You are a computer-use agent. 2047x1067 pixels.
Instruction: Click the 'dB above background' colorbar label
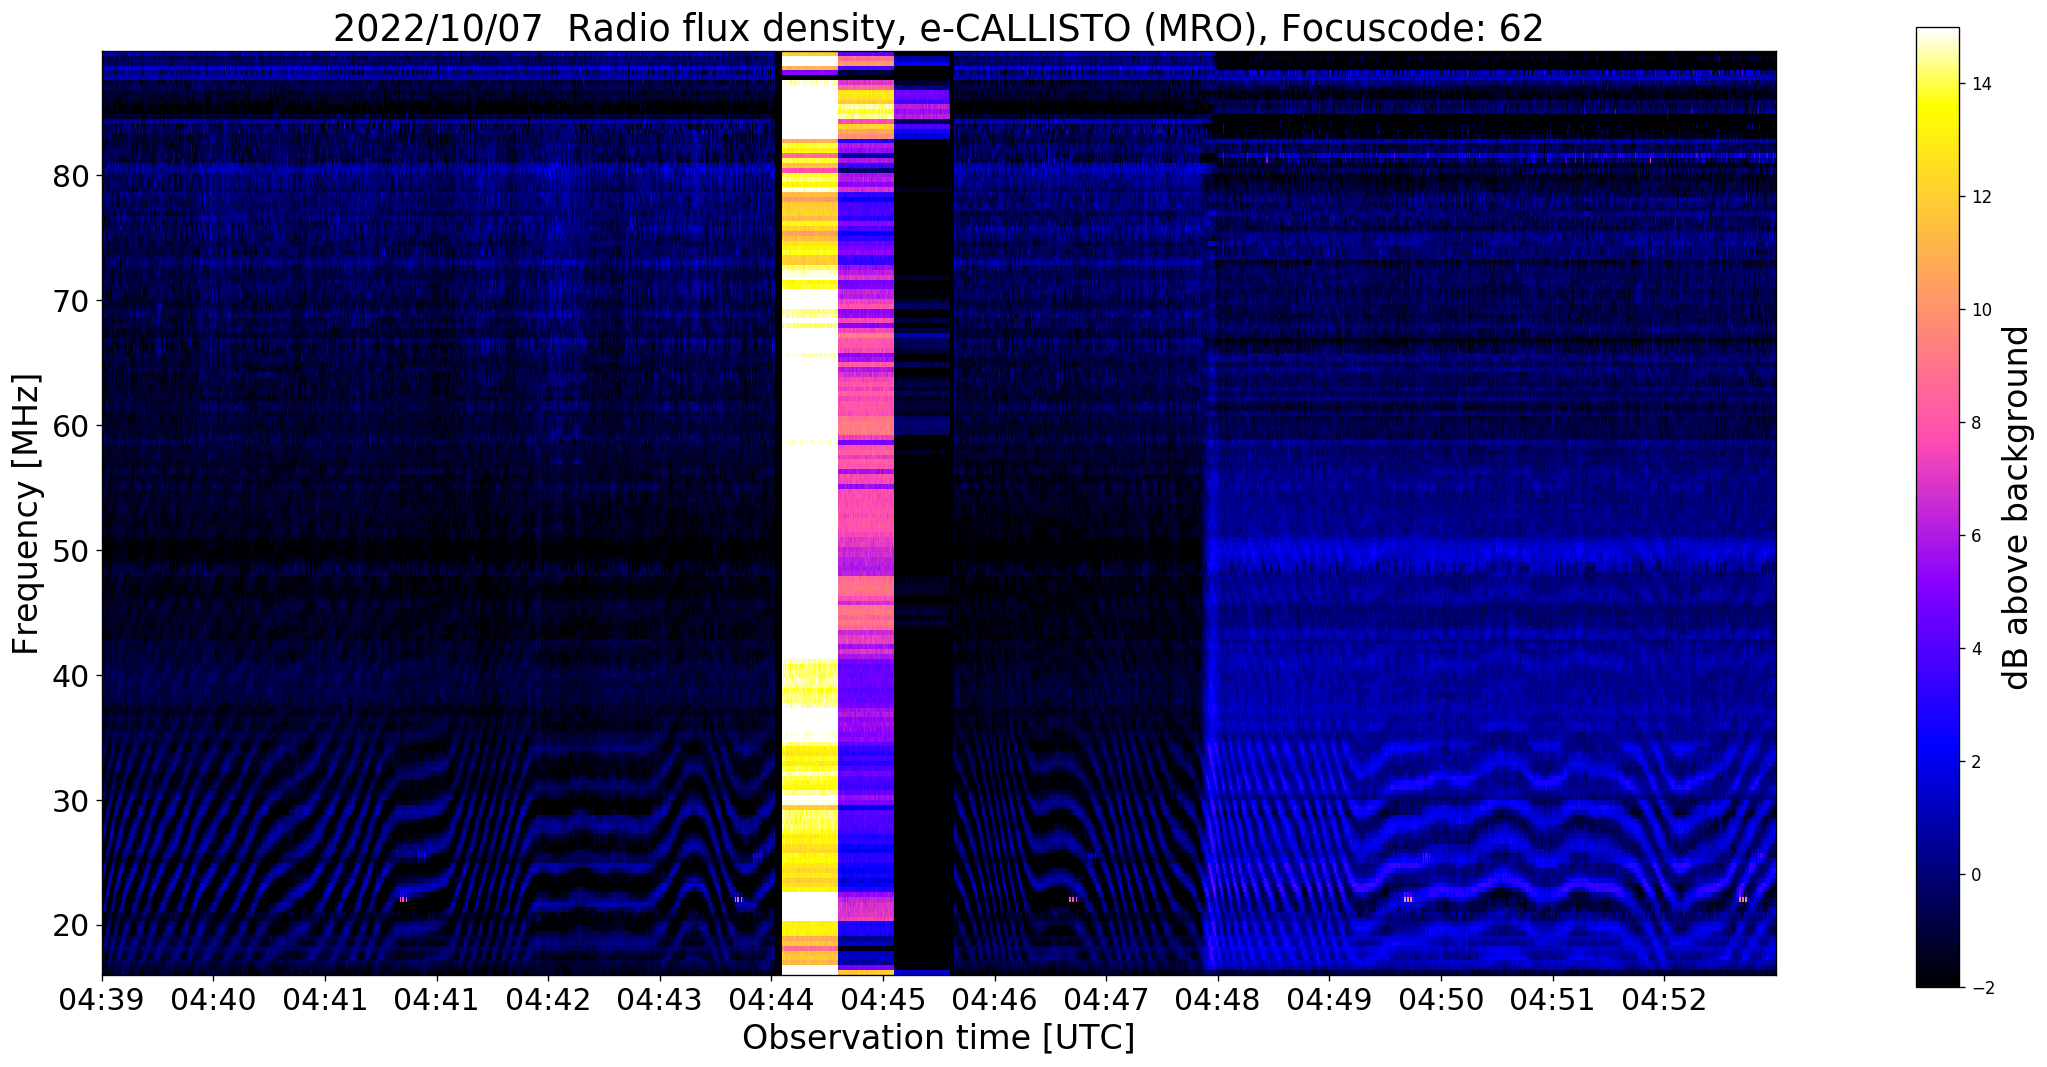click(2017, 508)
